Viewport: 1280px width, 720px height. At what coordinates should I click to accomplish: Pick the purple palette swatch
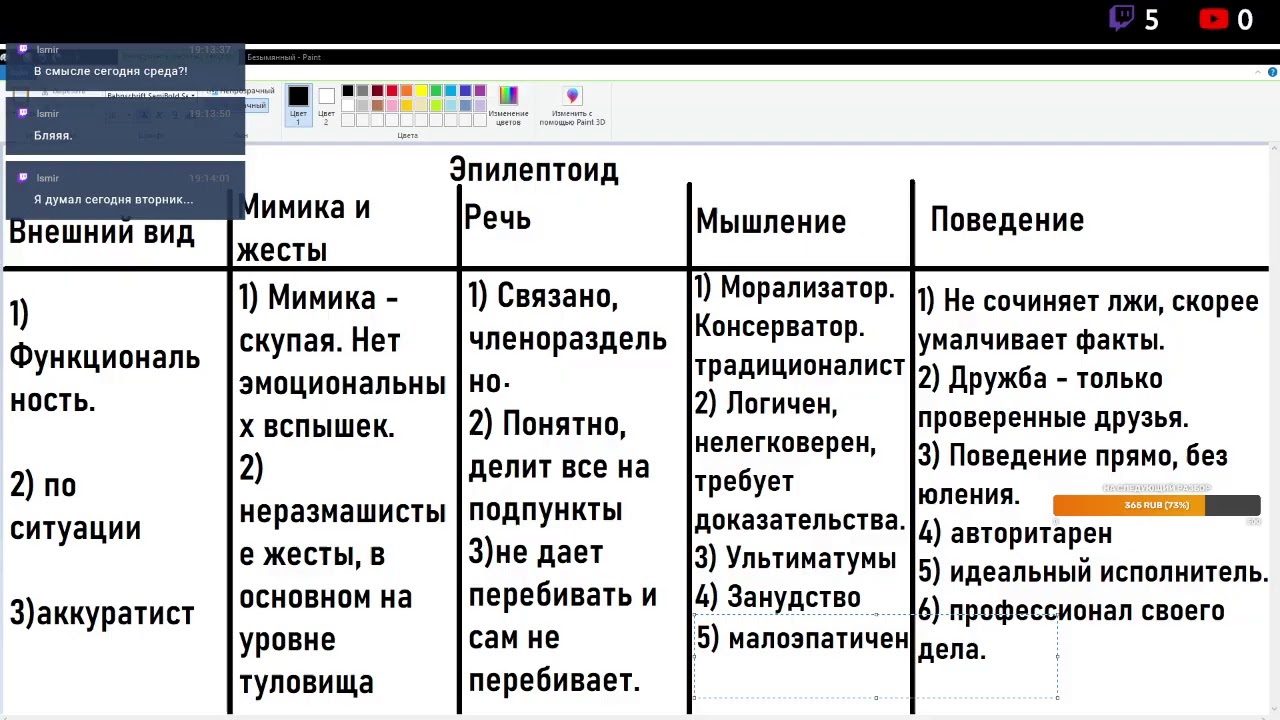(480, 90)
